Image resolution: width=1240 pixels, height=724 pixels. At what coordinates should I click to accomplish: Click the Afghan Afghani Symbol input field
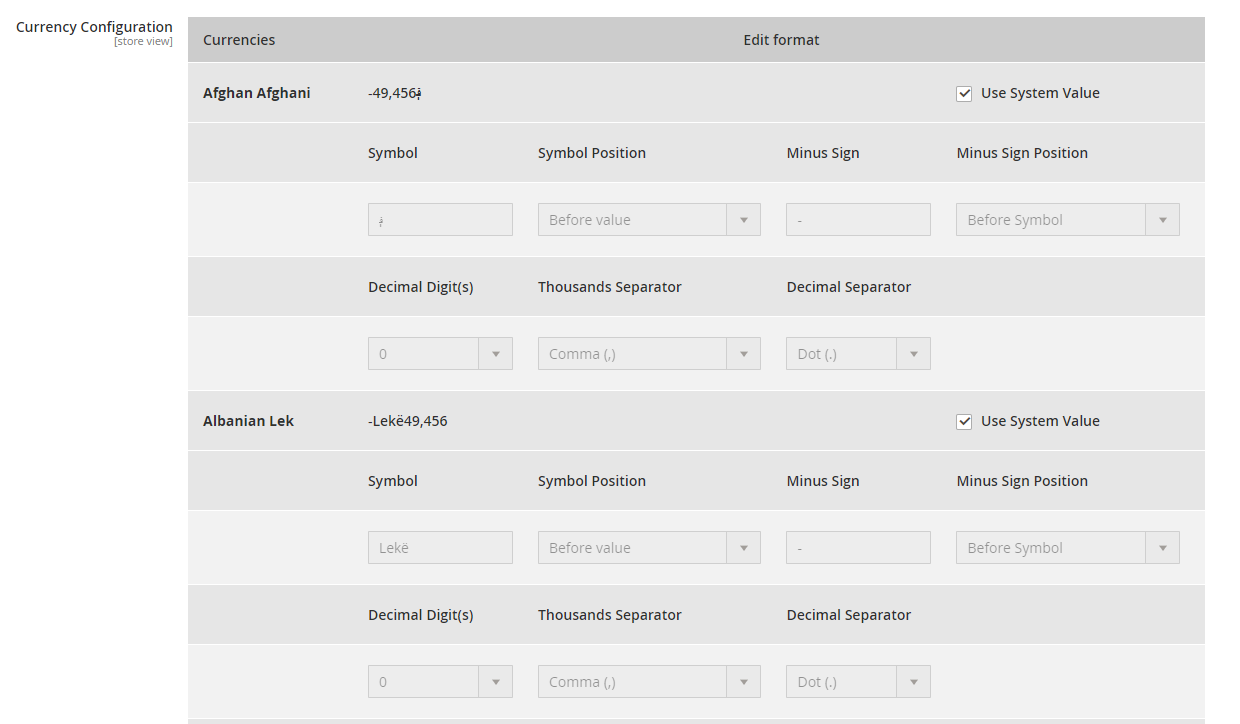click(x=440, y=220)
